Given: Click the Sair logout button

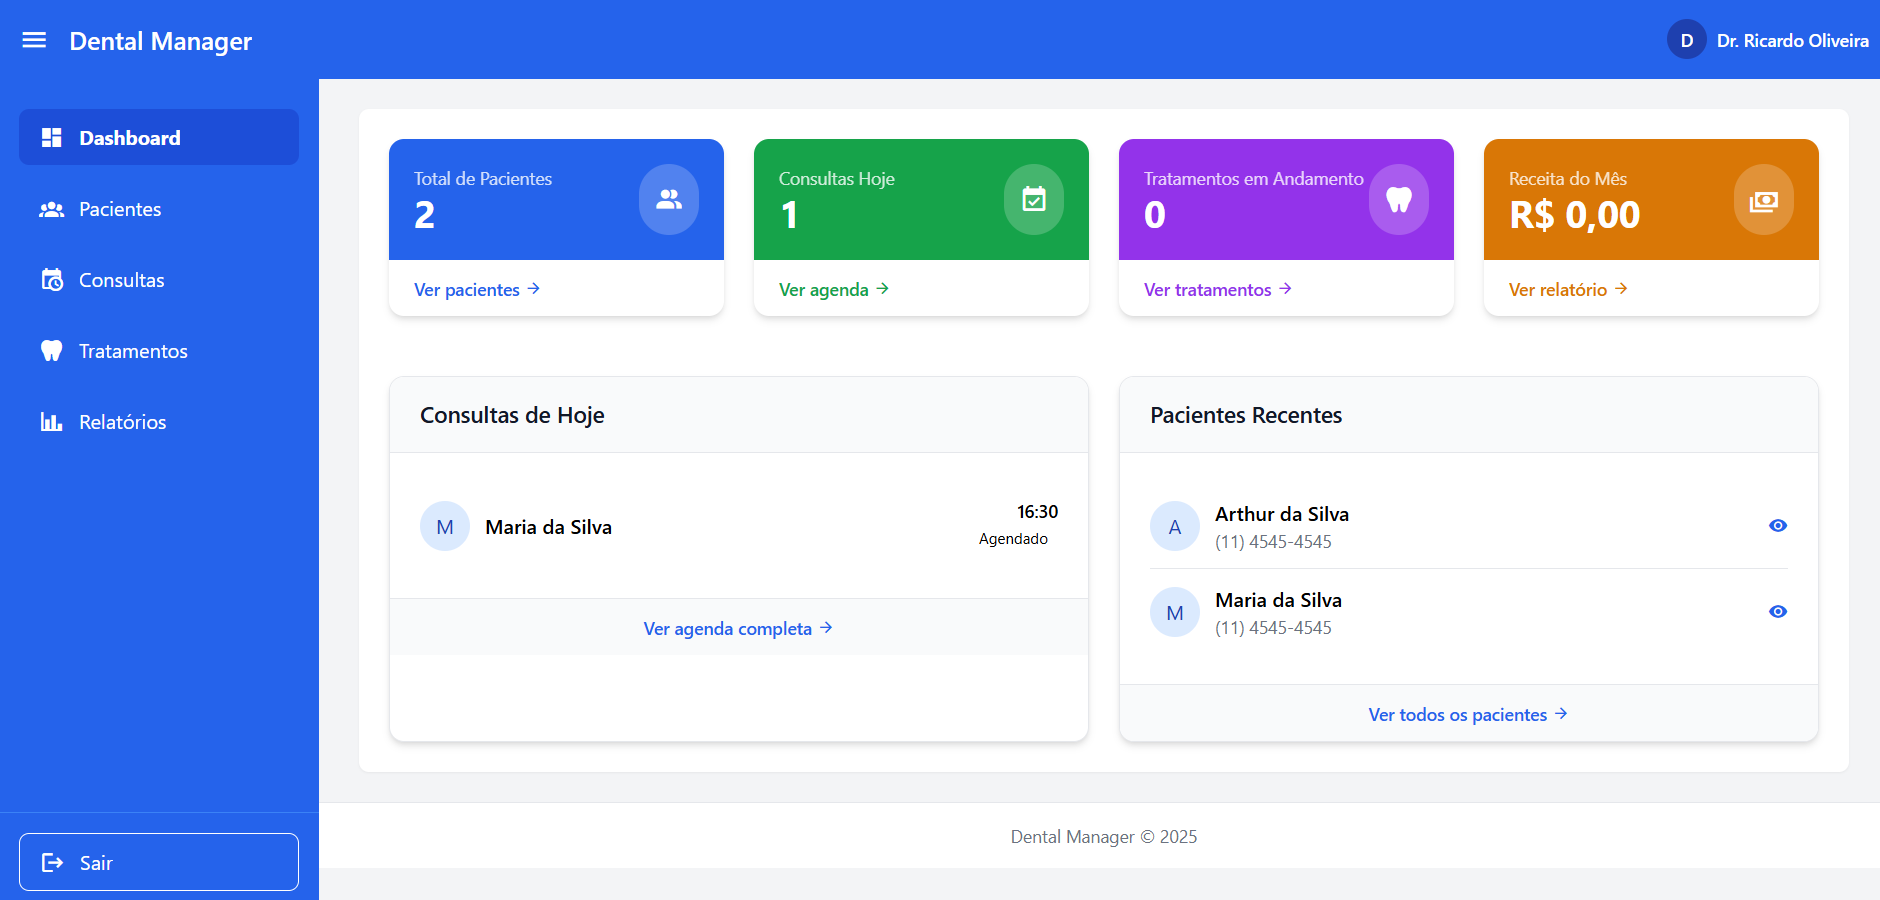Looking at the screenshot, I should click(x=159, y=862).
